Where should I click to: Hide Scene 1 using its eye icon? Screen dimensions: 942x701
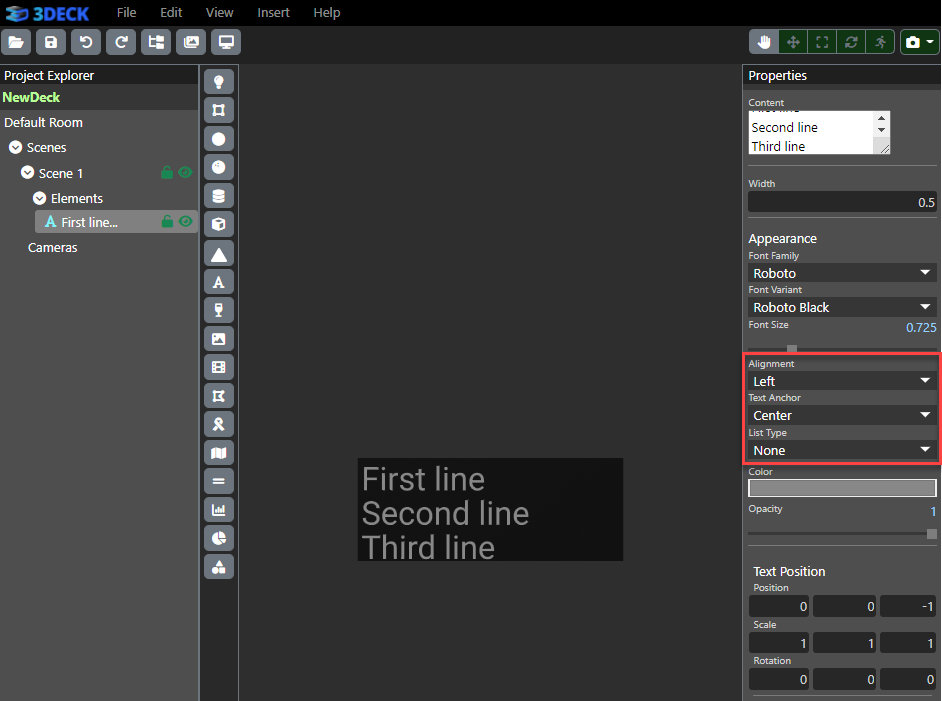[x=185, y=173]
